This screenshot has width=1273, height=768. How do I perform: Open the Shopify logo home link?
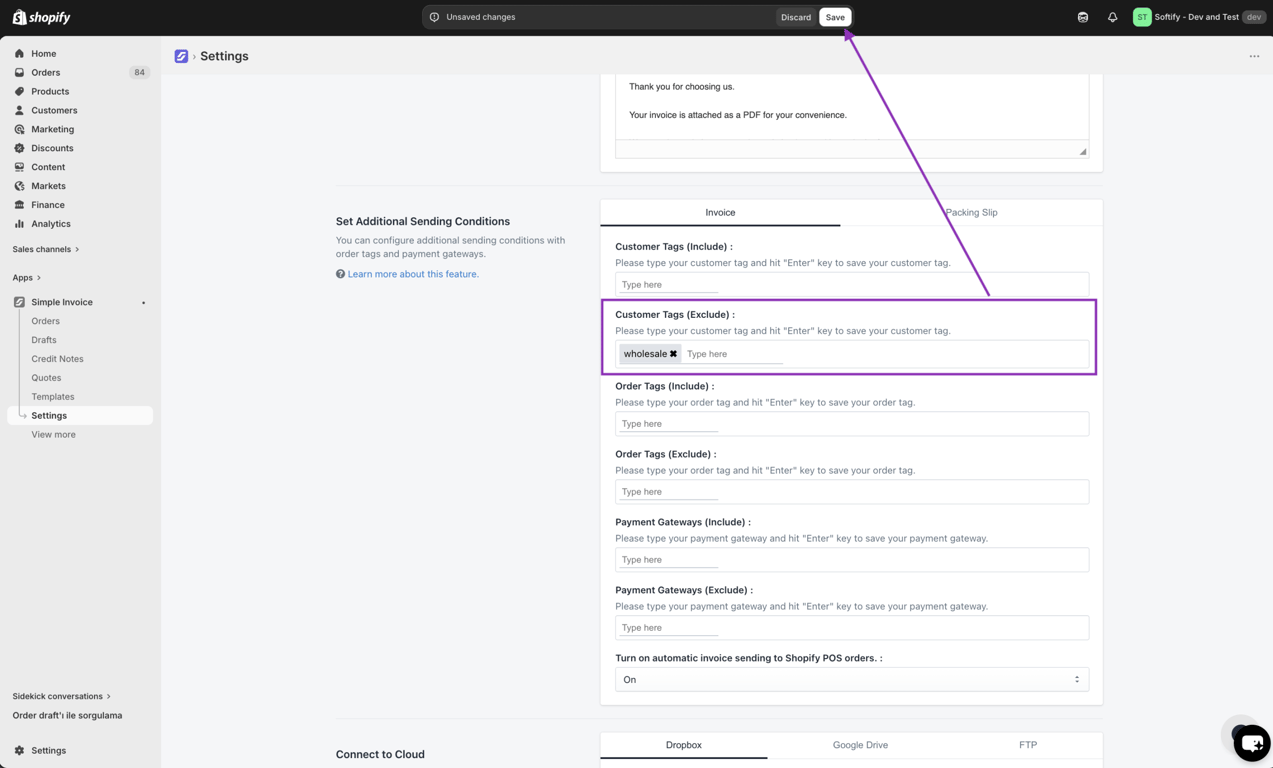pos(41,17)
